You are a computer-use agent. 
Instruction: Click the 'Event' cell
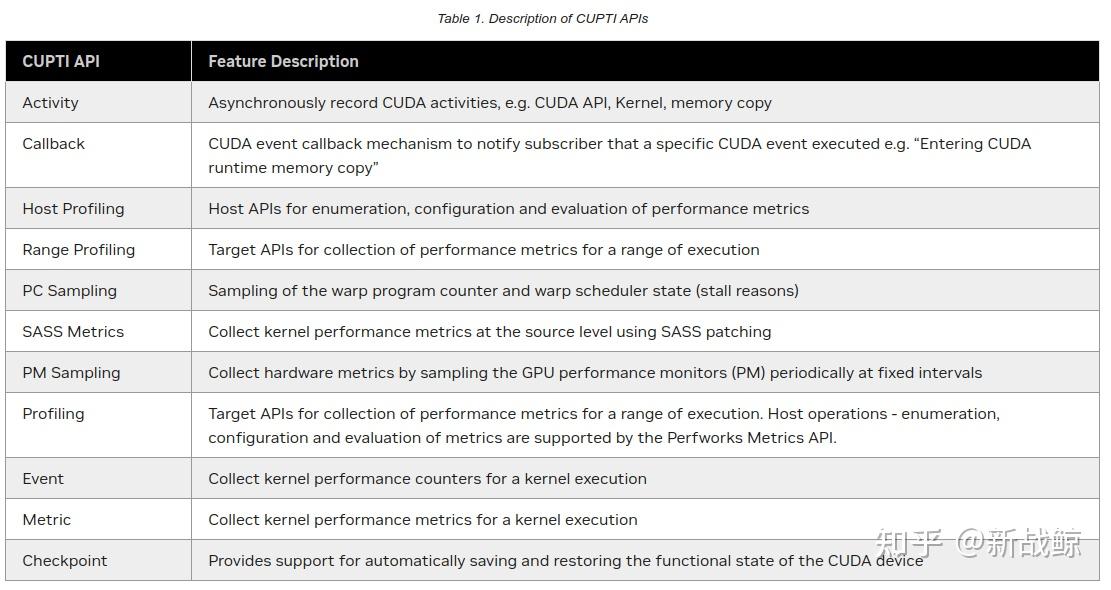(43, 478)
